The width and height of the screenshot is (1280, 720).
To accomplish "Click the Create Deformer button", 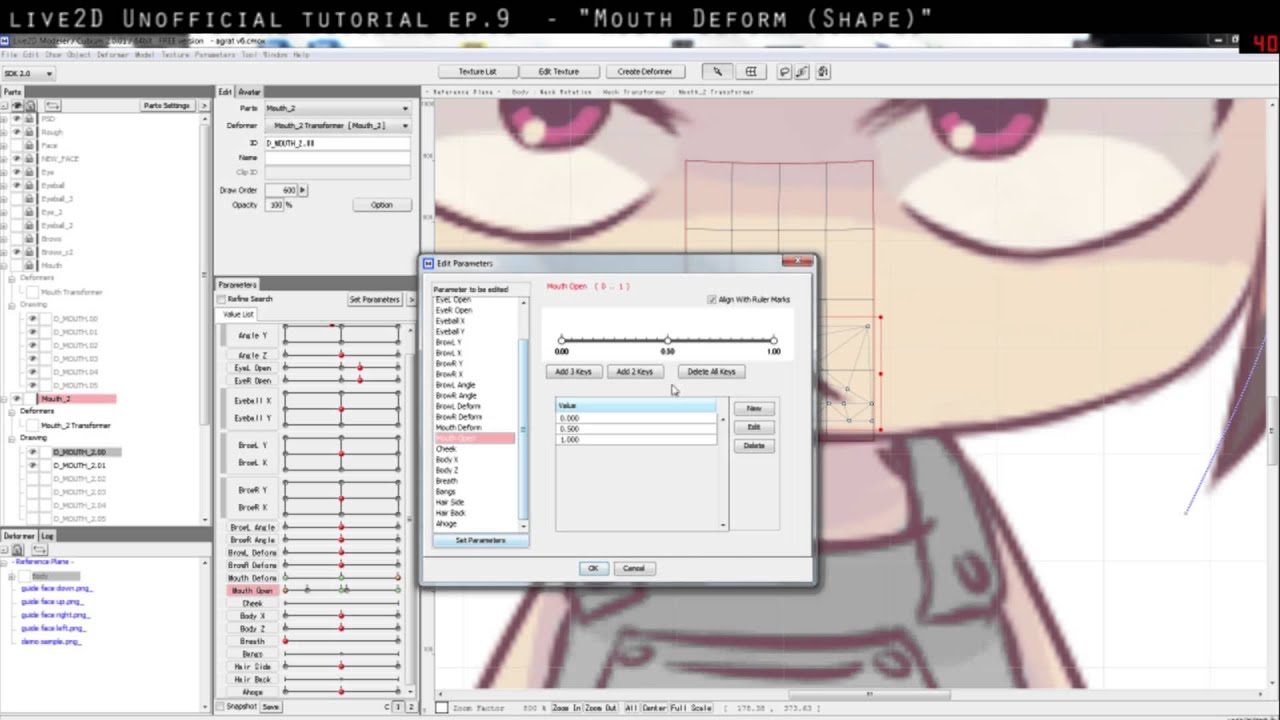I will 645,71.
